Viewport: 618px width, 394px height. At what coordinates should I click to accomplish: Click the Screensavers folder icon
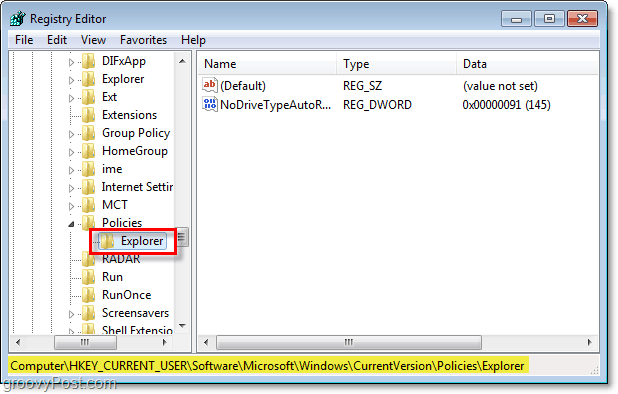tap(88, 313)
